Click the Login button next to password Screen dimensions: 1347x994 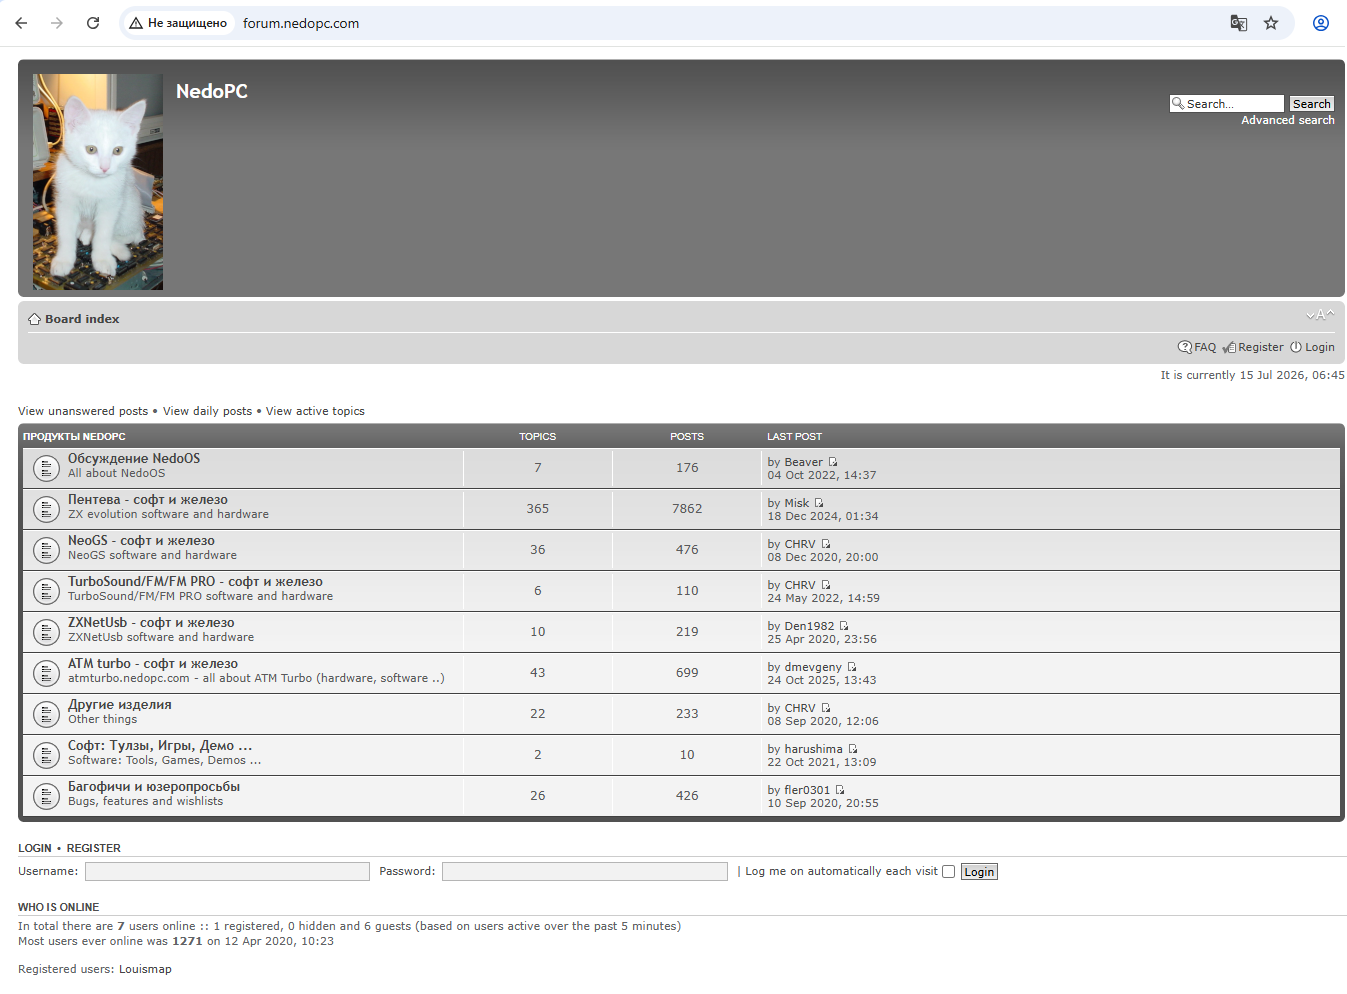[x=979, y=872]
